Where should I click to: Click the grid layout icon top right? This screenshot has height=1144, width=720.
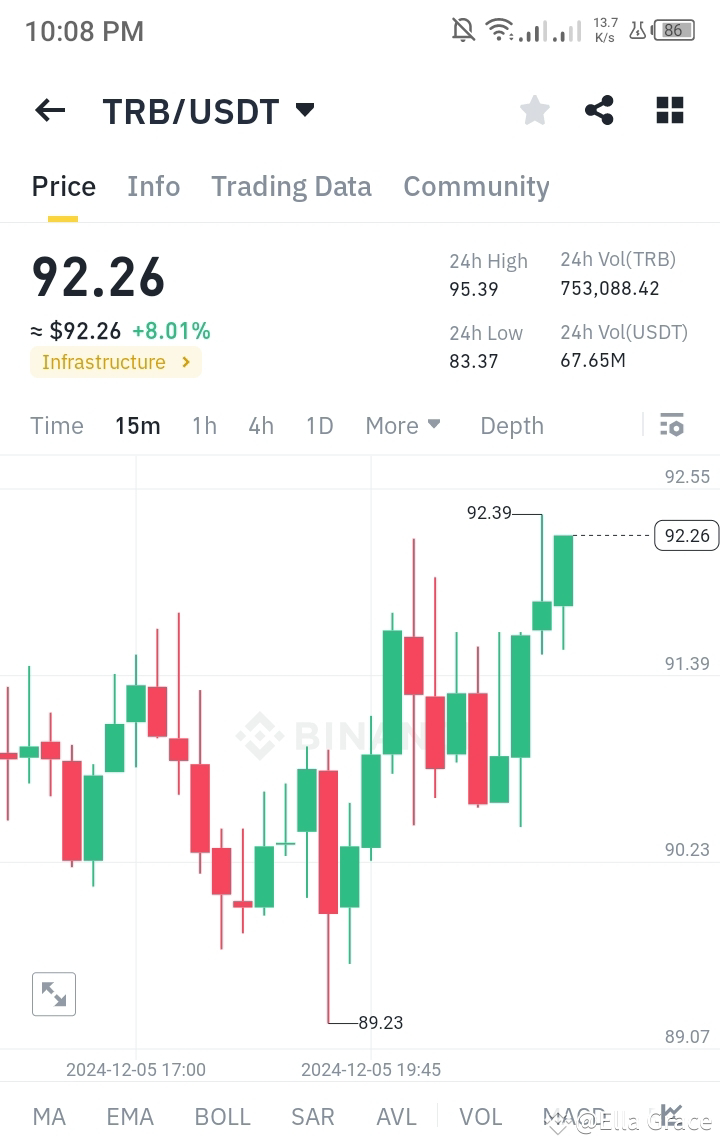[x=669, y=110]
